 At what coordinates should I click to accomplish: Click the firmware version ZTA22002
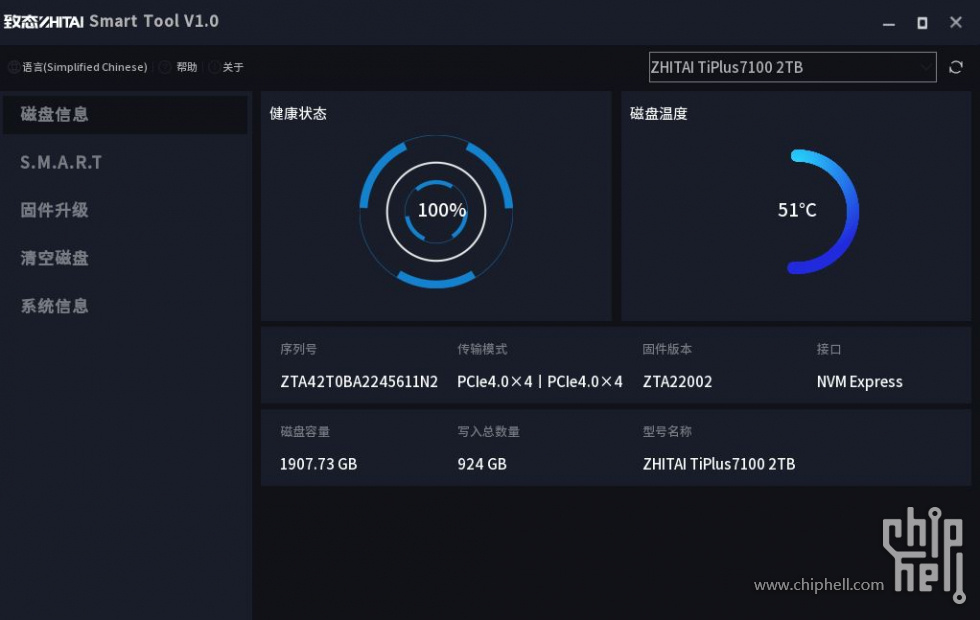pyautogui.click(x=678, y=381)
